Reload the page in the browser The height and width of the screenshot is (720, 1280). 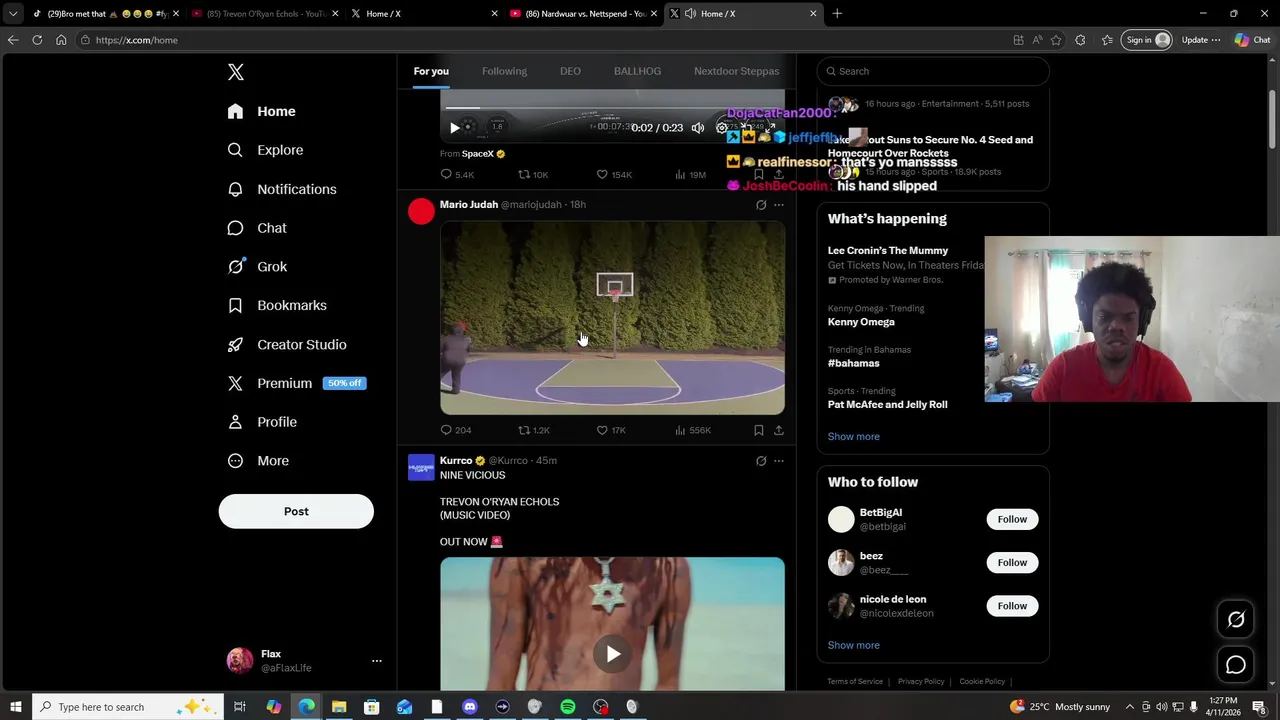pyautogui.click(x=37, y=40)
